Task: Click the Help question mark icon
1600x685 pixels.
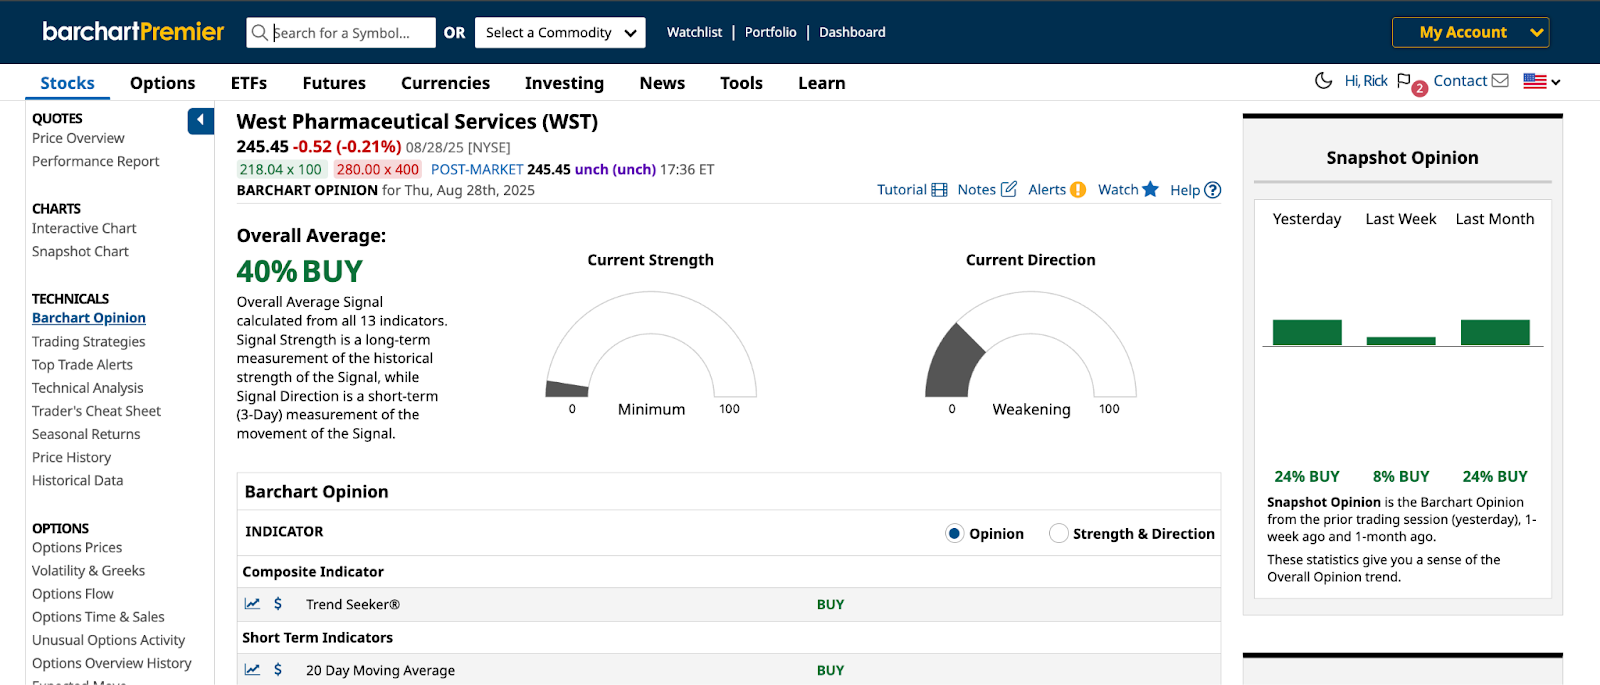Action: coord(1213,190)
